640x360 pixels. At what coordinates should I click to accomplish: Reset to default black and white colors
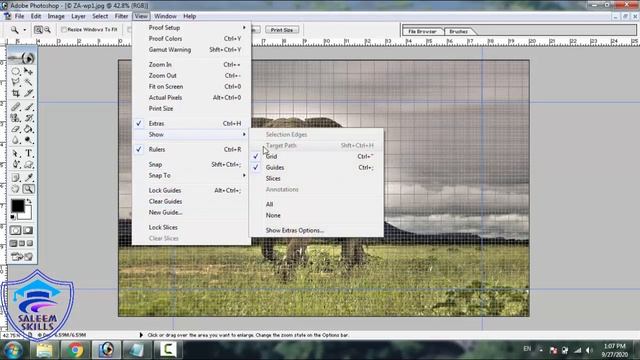13,217
